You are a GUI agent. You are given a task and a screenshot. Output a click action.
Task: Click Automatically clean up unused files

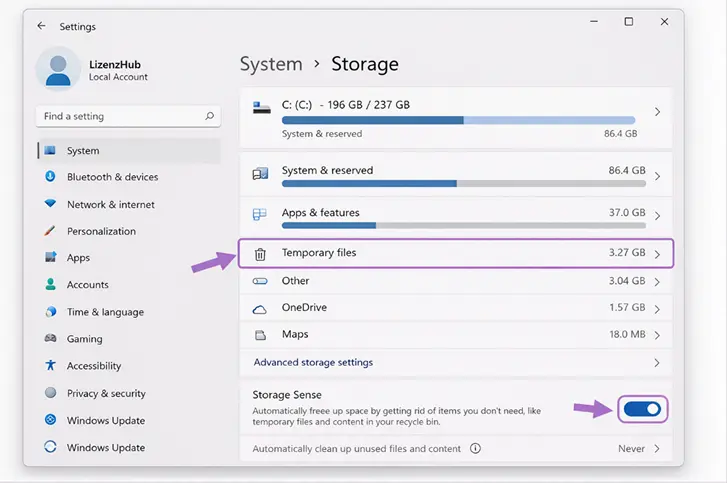pyautogui.click(x=357, y=449)
